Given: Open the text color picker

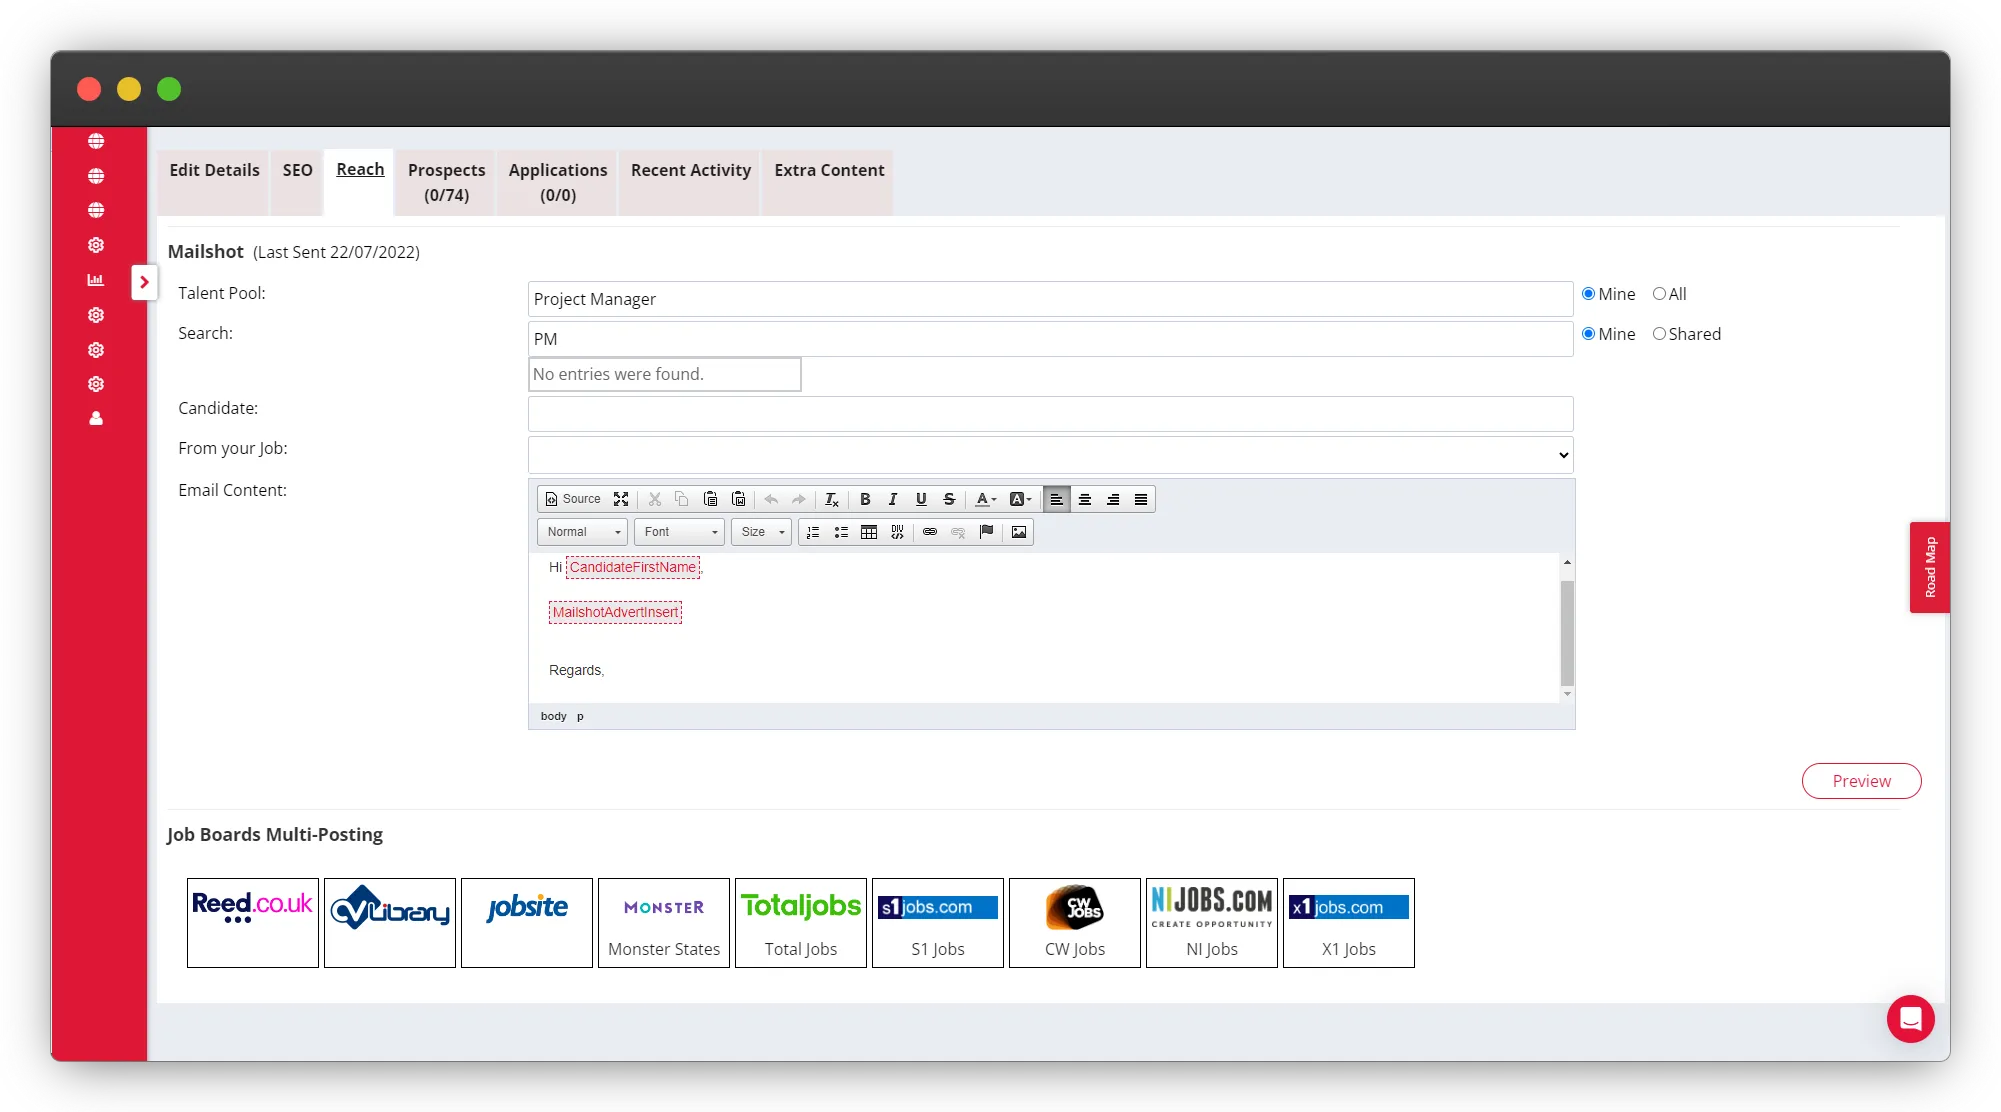Looking at the screenshot, I should pos(986,499).
